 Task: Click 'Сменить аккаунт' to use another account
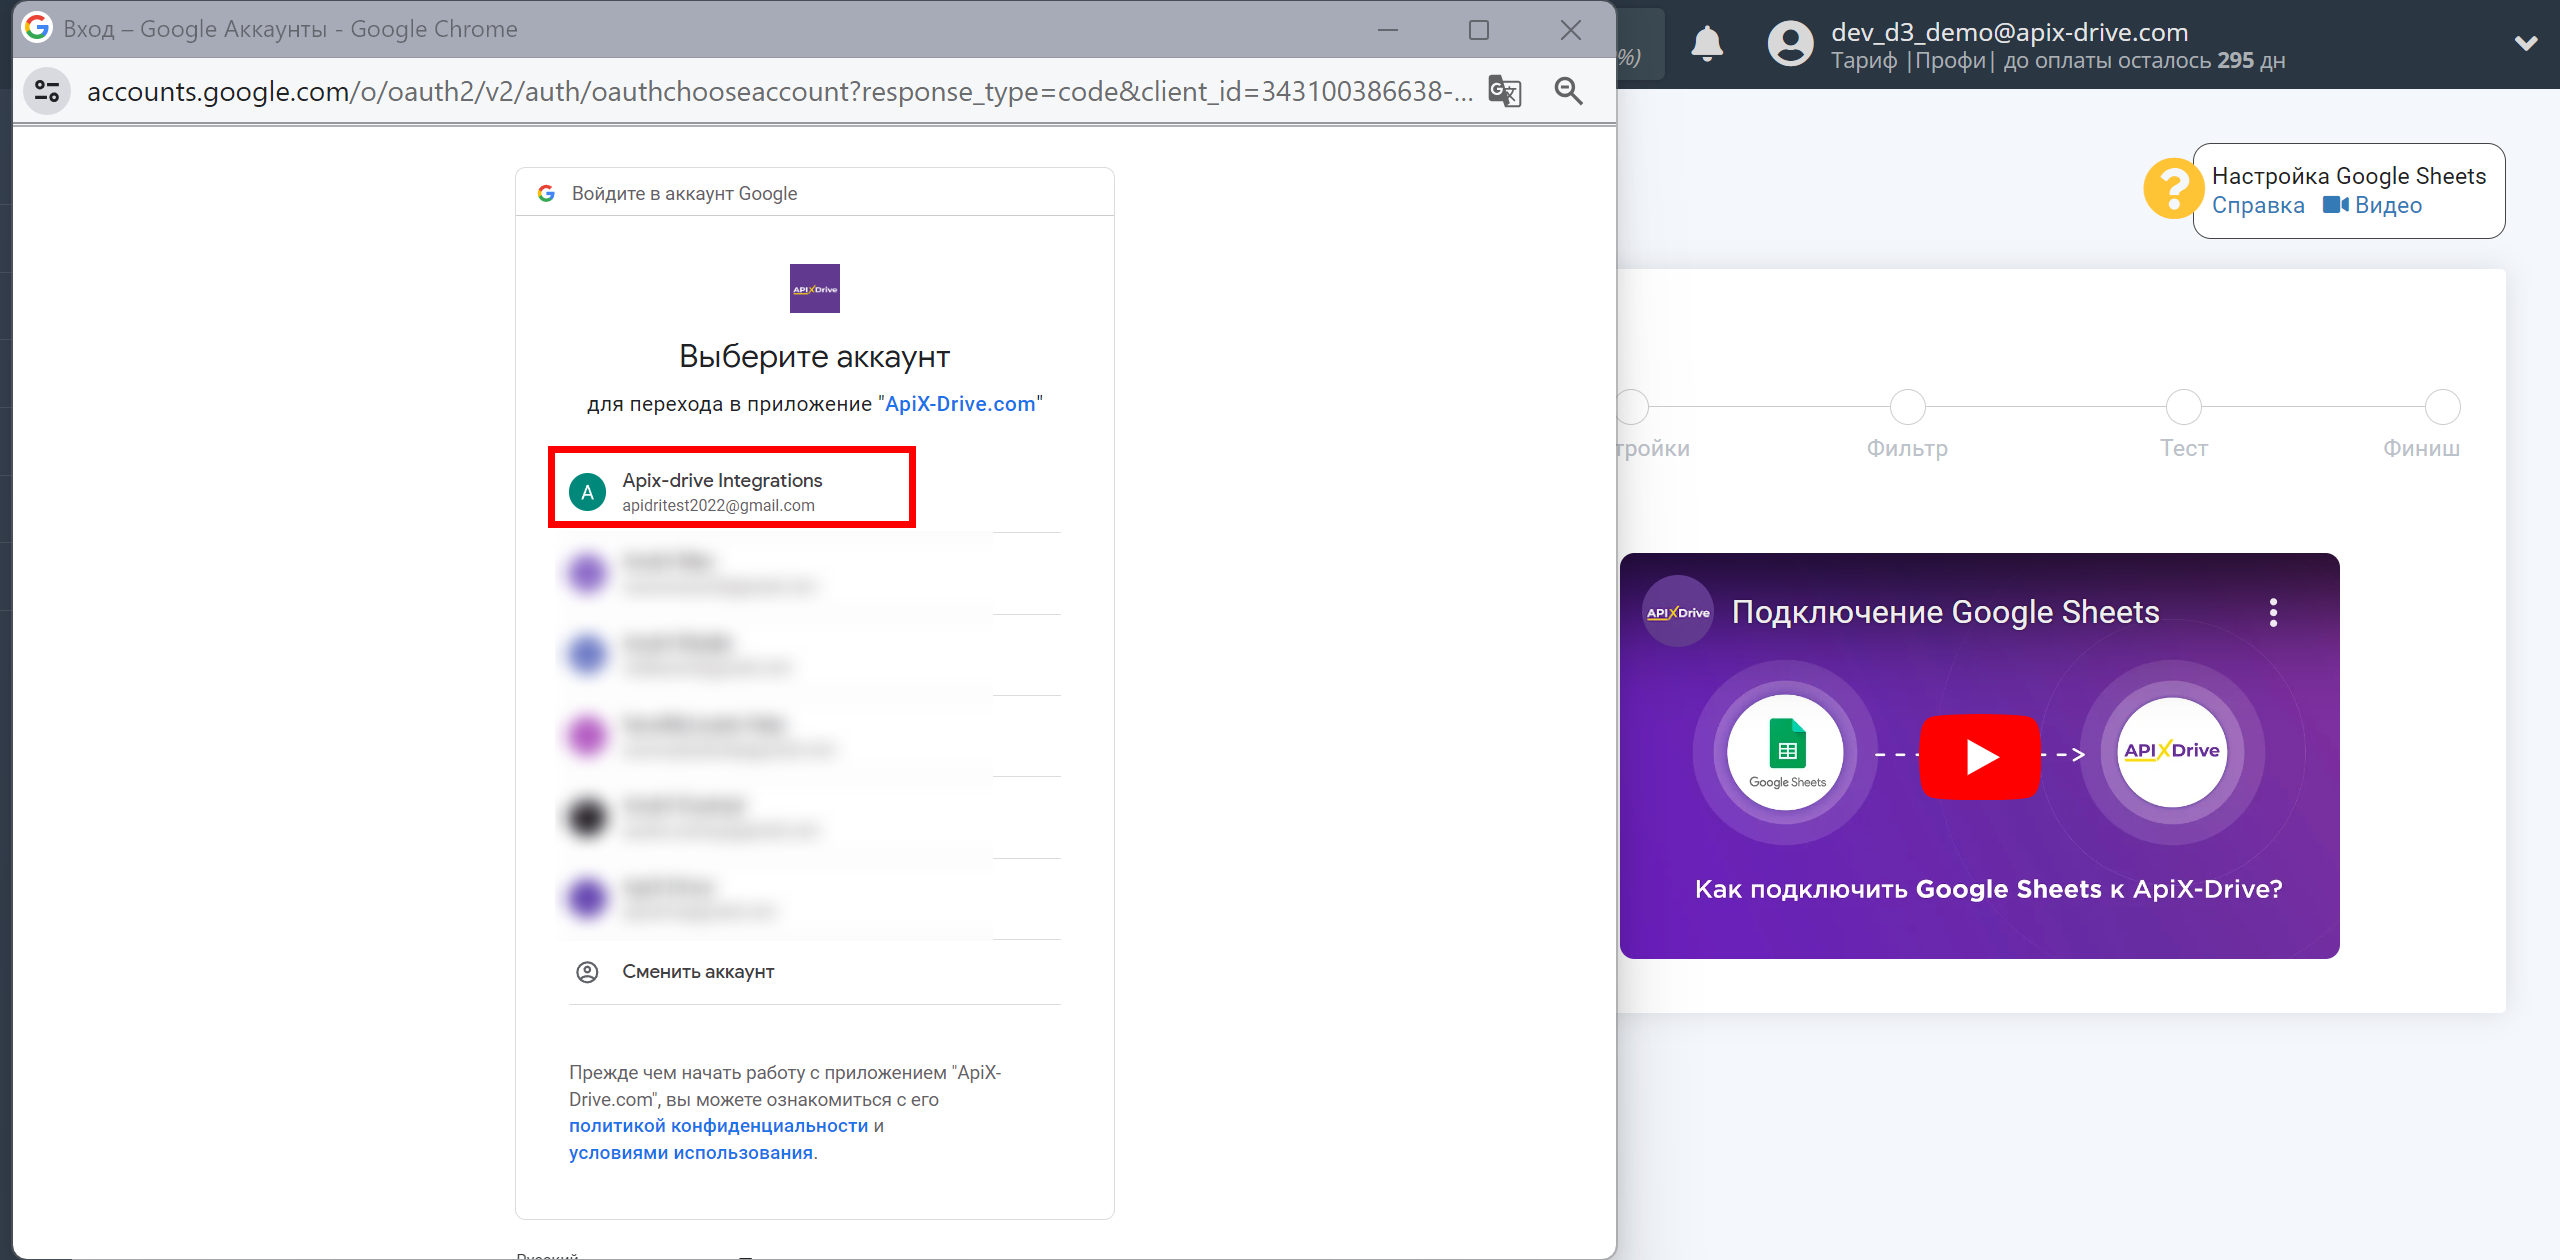[698, 972]
